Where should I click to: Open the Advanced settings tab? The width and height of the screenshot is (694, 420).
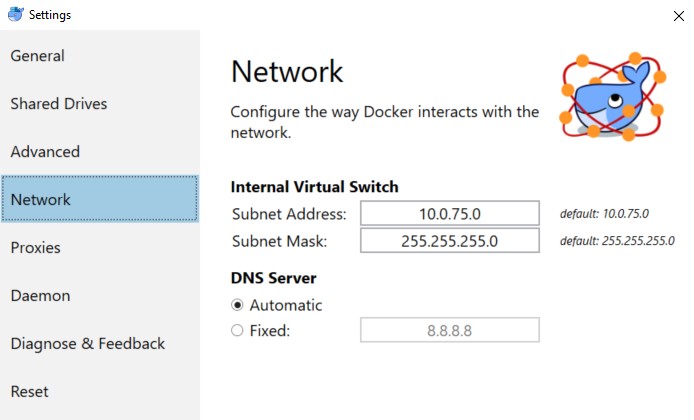click(45, 152)
